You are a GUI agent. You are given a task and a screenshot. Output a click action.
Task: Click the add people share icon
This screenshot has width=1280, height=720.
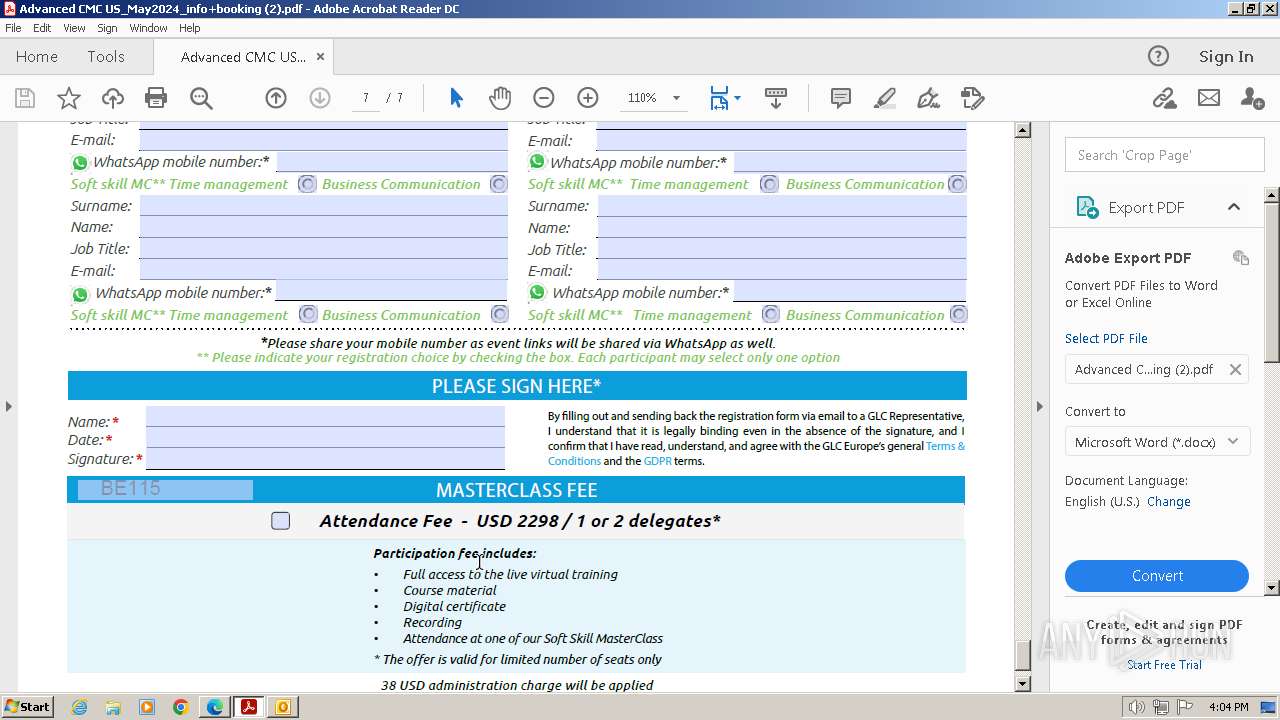pos(1252,98)
